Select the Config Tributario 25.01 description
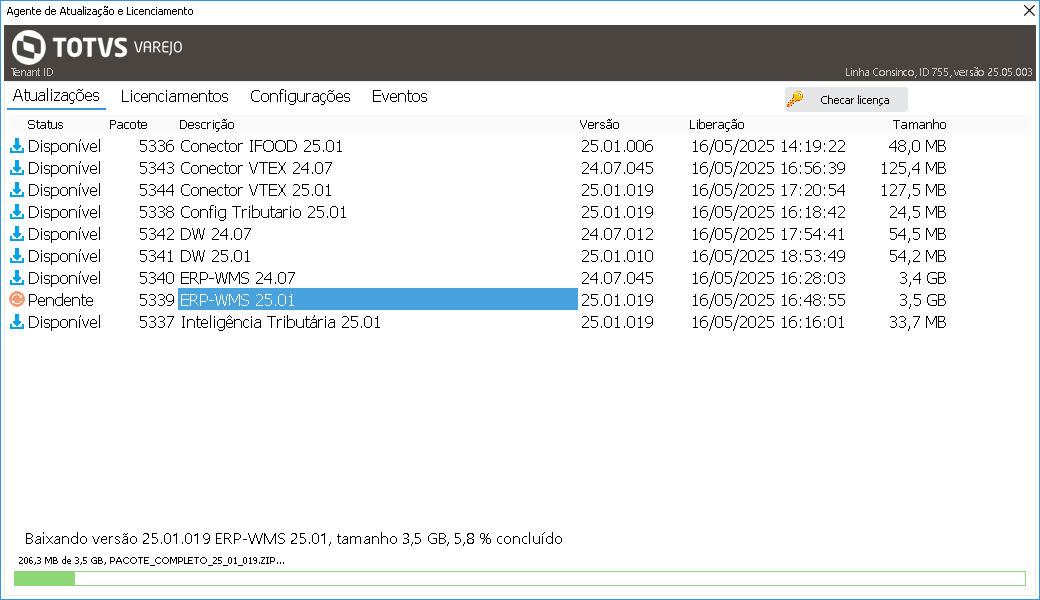This screenshot has height=600, width=1040. click(263, 211)
